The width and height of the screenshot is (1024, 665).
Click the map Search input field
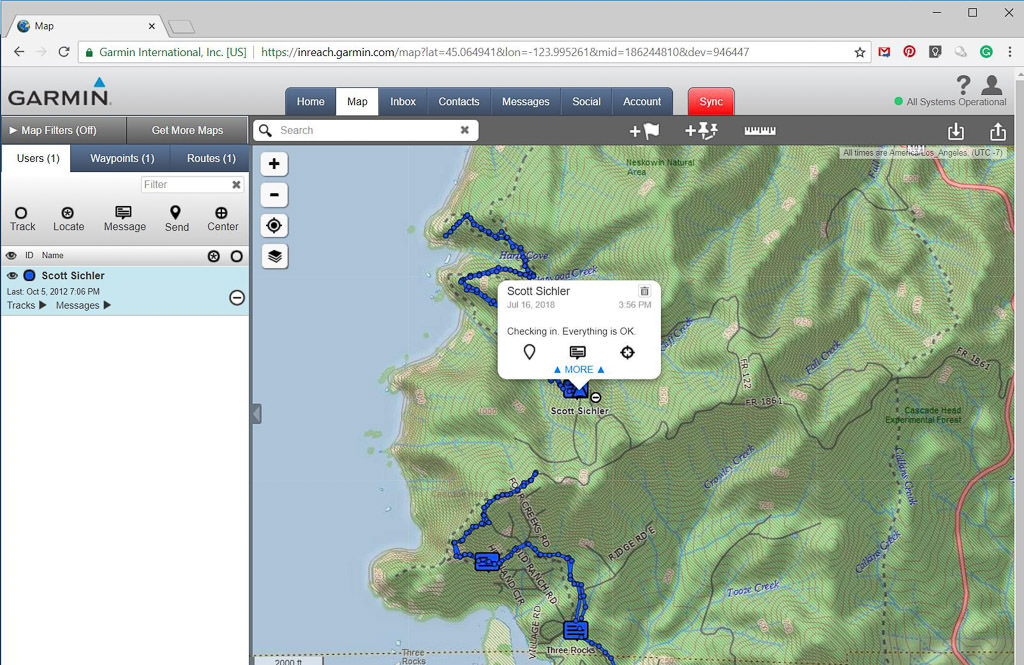coord(365,130)
